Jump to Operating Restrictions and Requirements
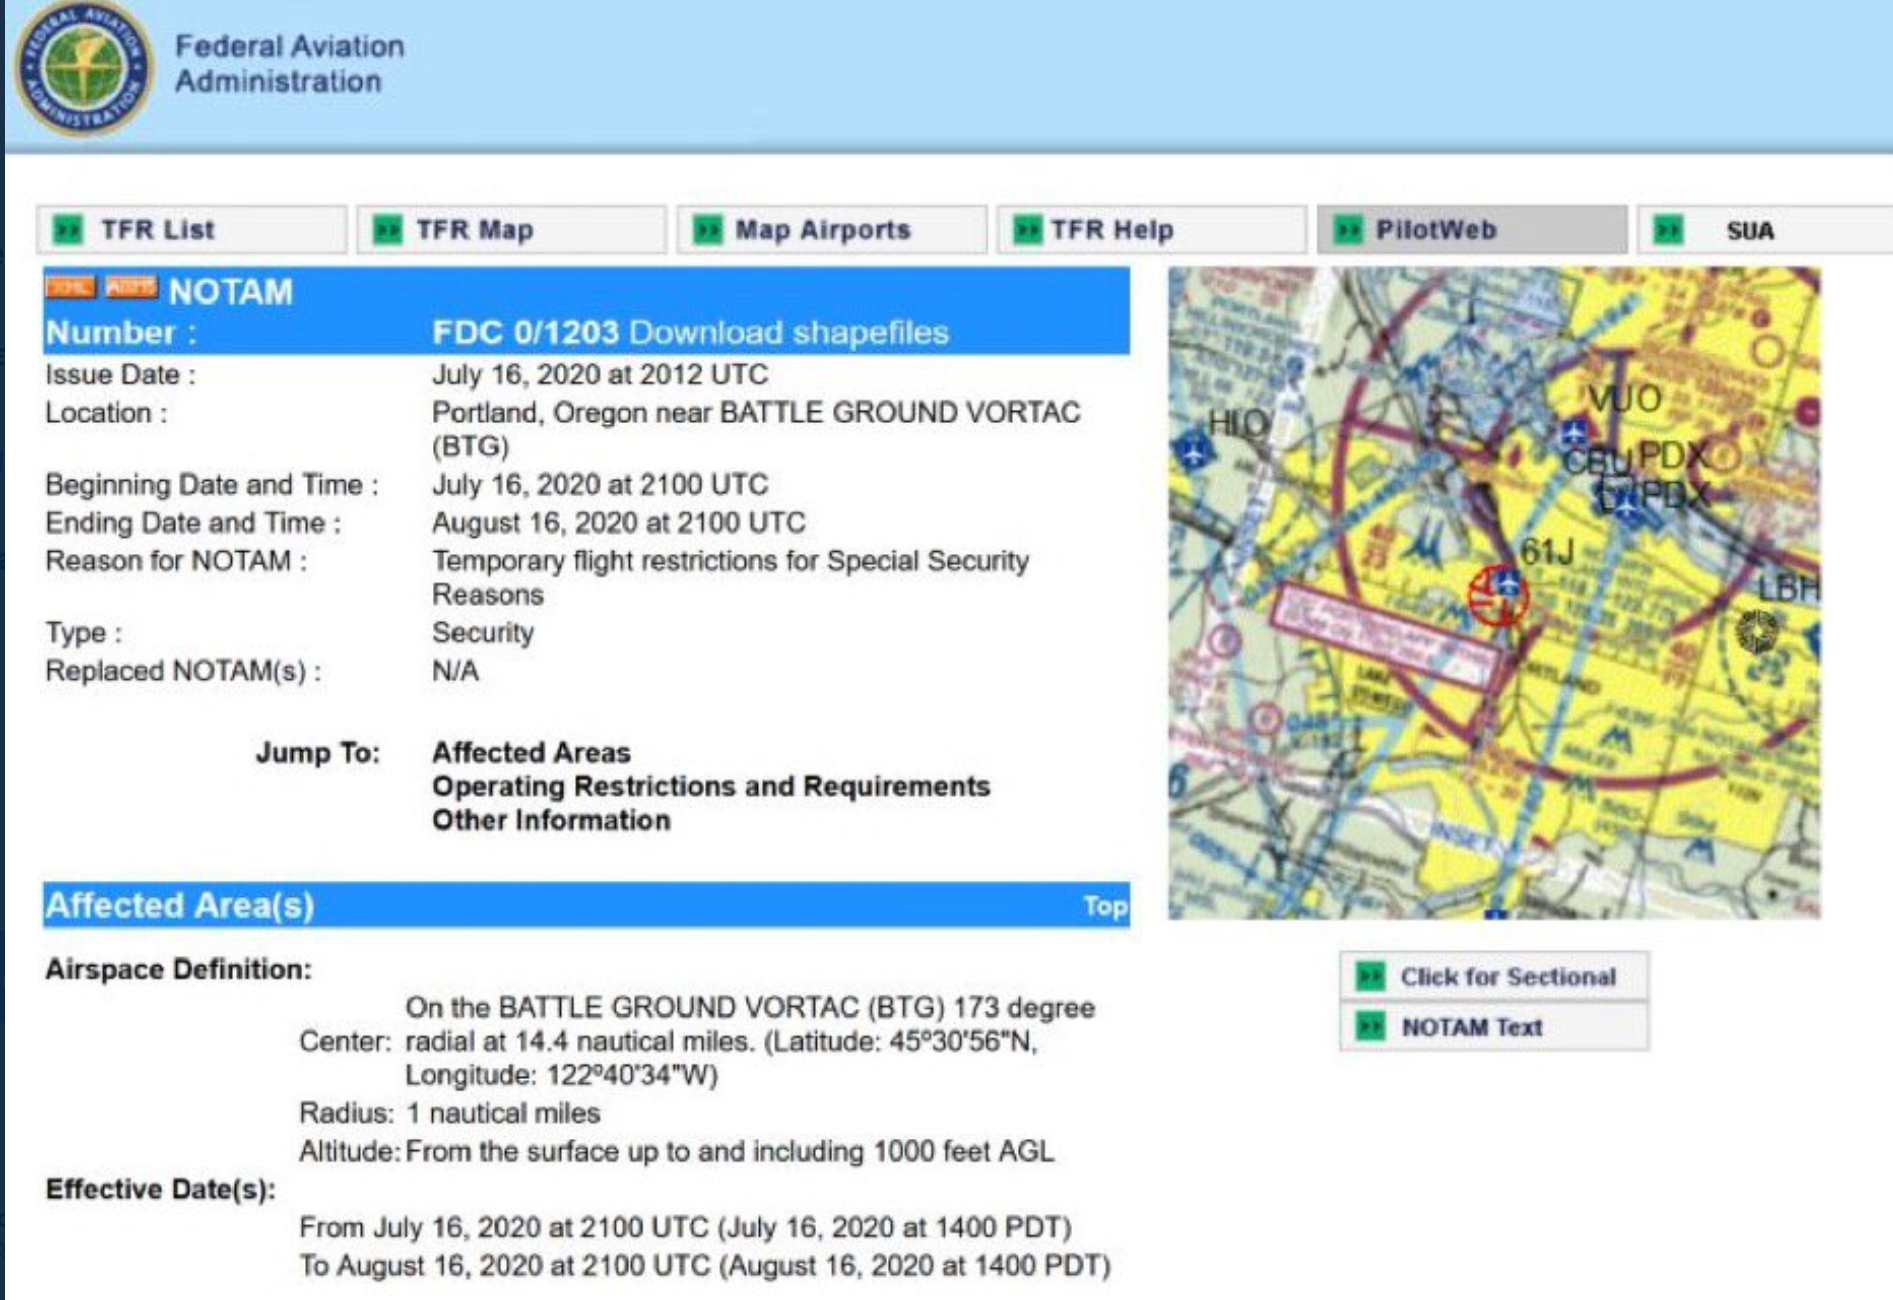Viewport: 1893px width, 1300px height. pos(710,786)
